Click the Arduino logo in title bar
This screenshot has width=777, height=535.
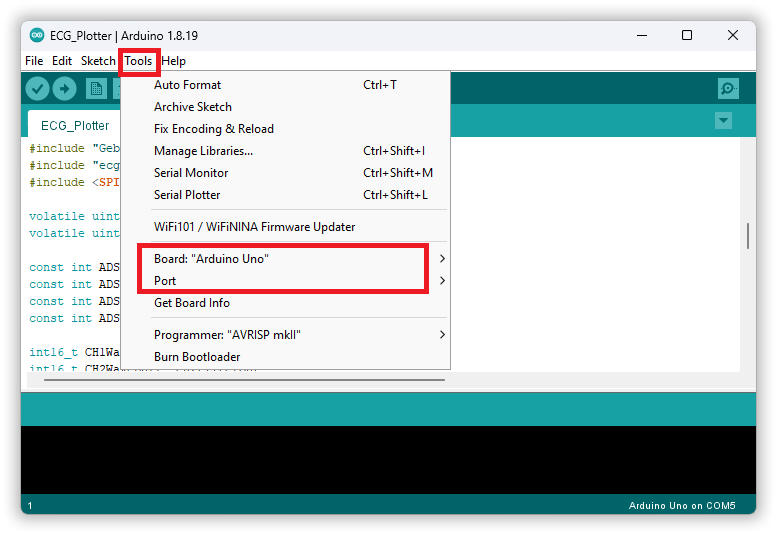click(37, 35)
